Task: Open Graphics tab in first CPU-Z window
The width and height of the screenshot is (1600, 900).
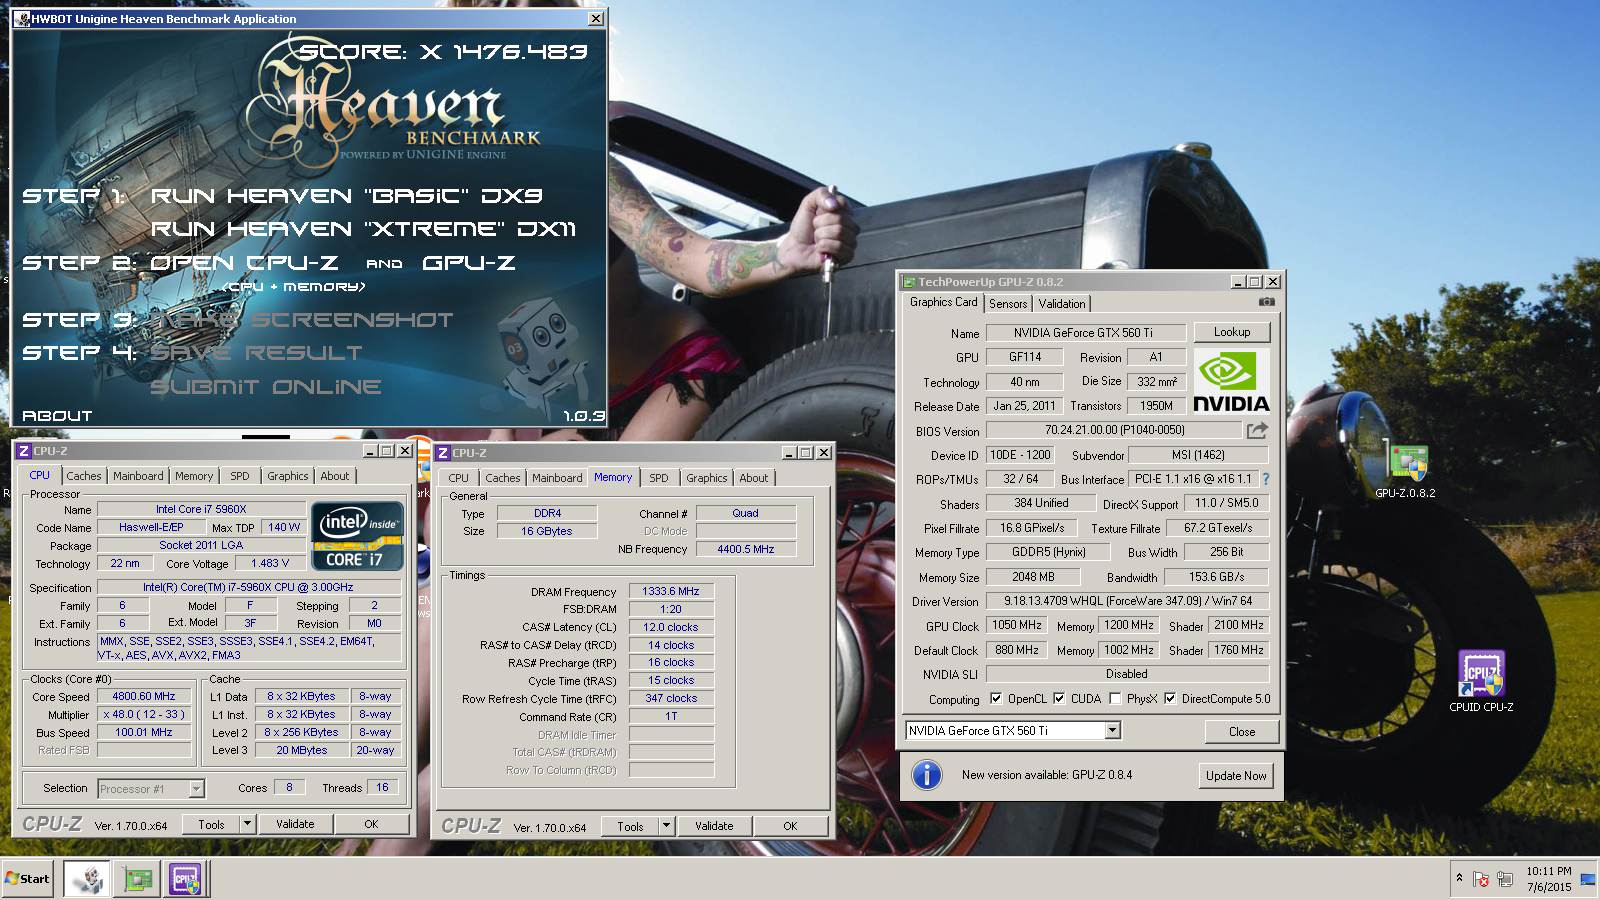Action: [287, 476]
